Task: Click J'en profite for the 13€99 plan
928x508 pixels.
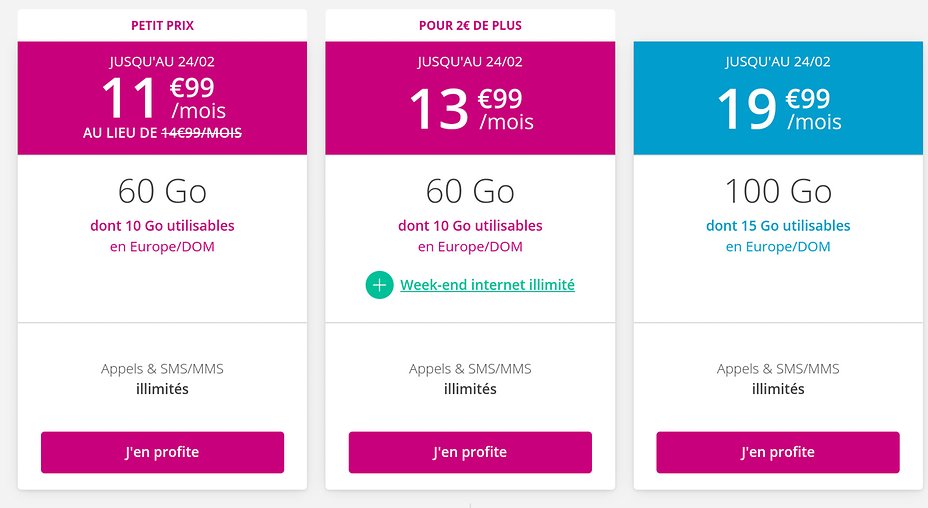Action: pyautogui.click(x=470, y=452)
